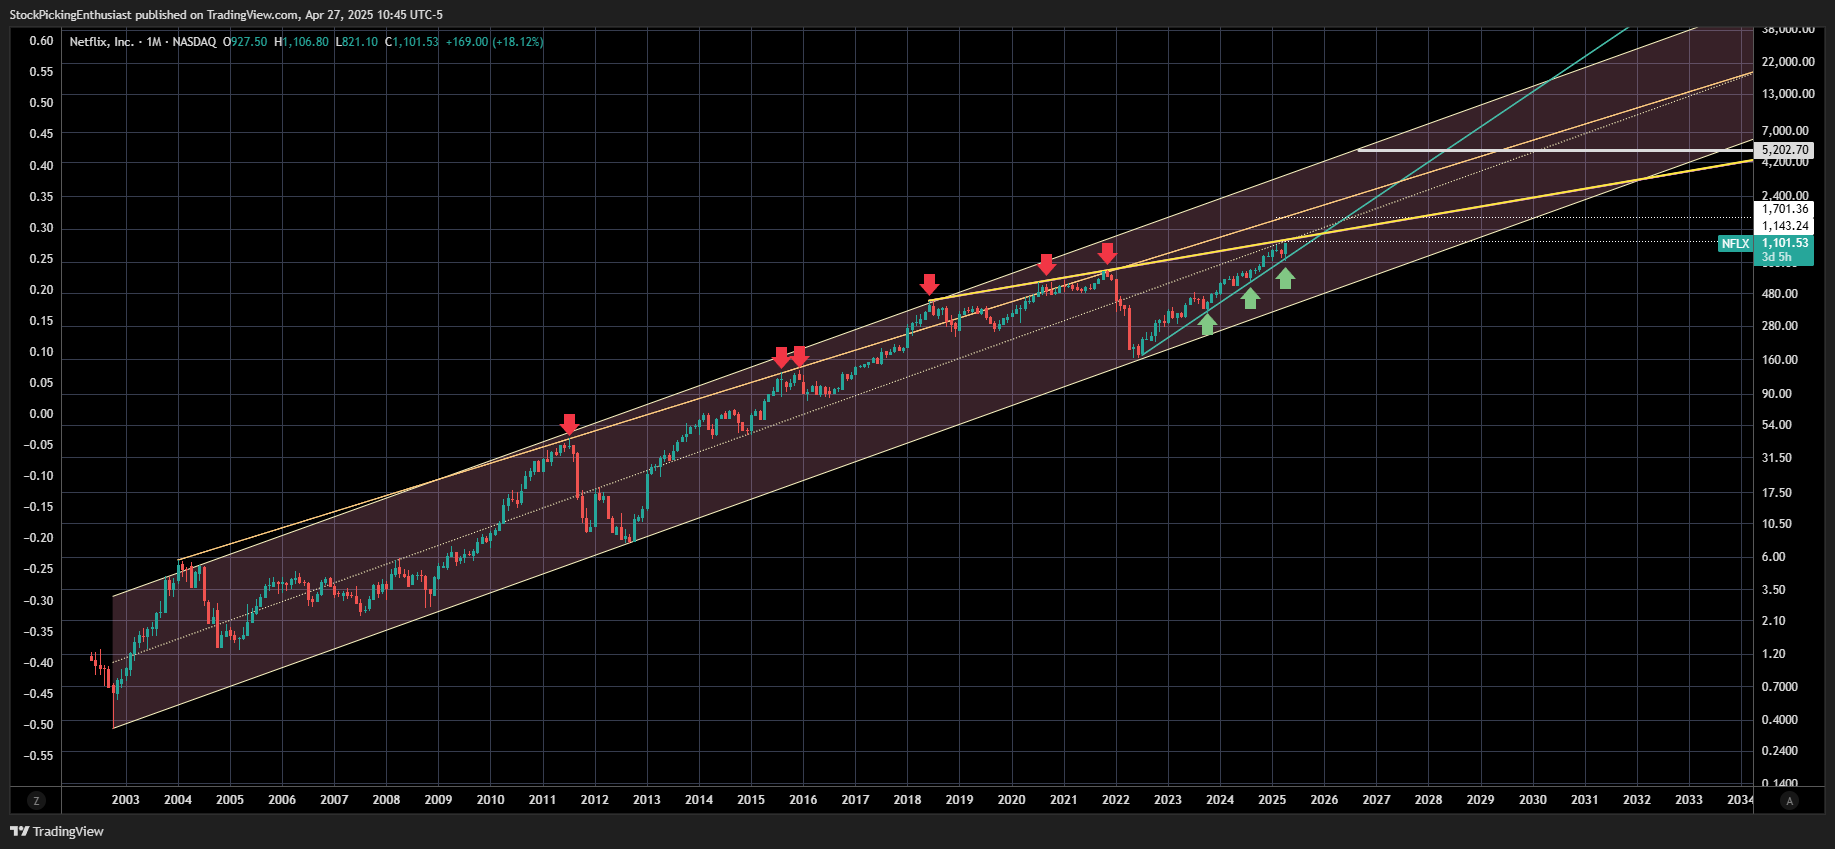Click 2003 on the time axis
Image resolution: width=1835 pixels, height=849 pixels.
coord(126,800)
